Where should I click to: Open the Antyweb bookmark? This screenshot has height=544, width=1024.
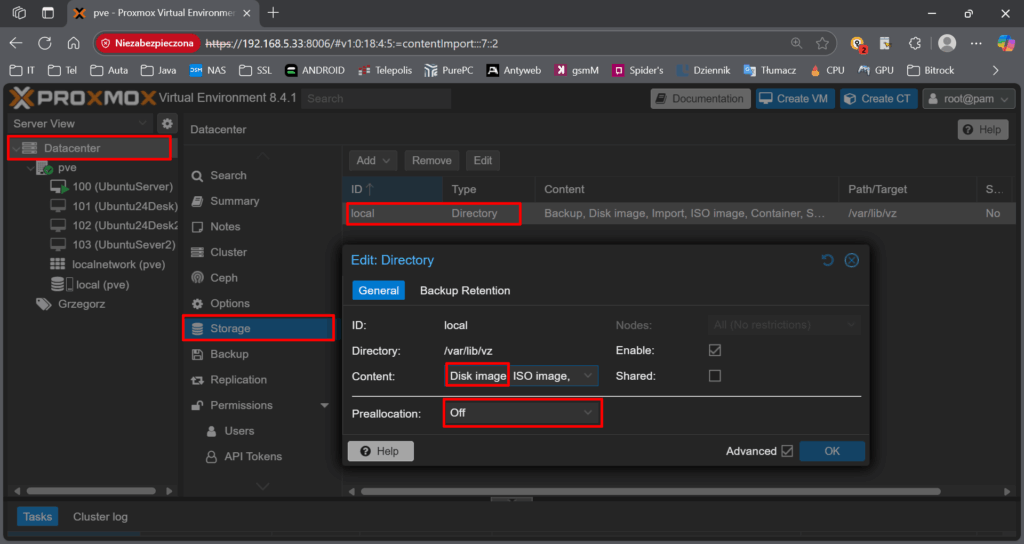coord(513,71)
